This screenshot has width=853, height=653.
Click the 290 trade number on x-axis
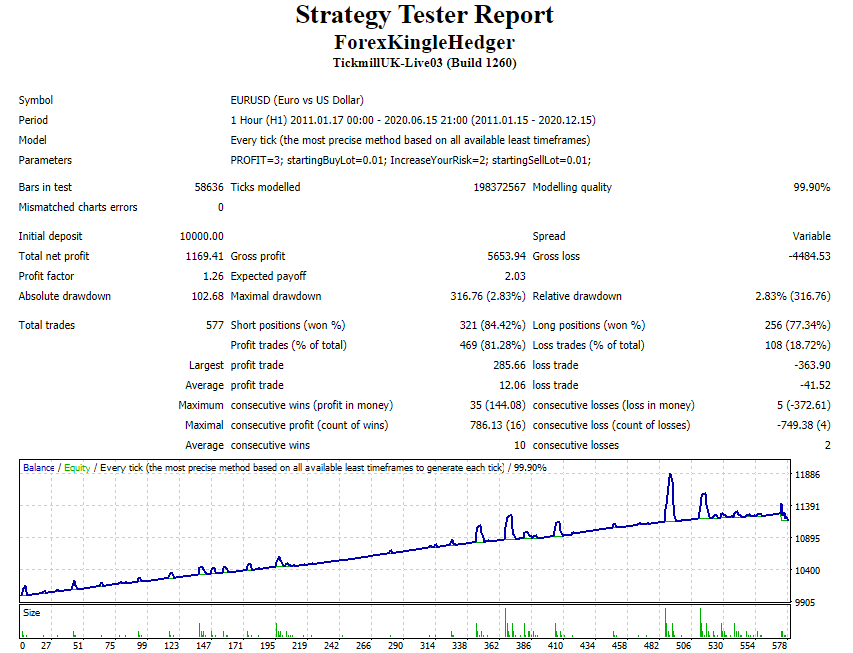tap(395, 645)
